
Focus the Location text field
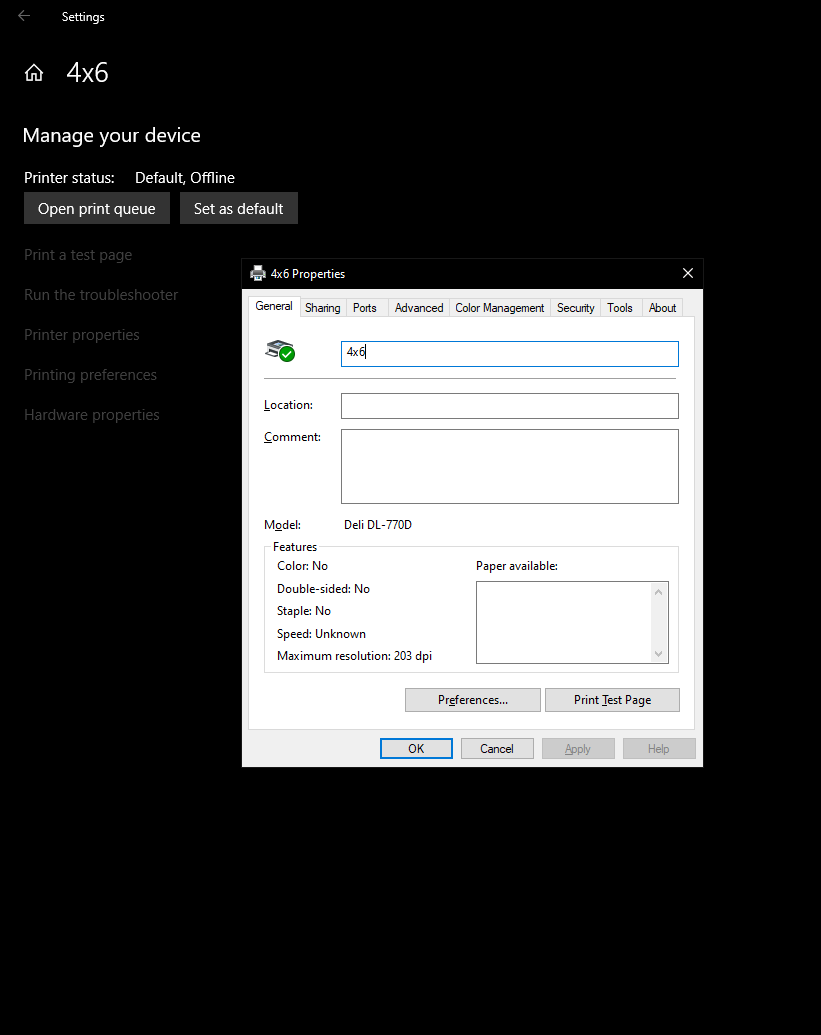tap(509, 406)
